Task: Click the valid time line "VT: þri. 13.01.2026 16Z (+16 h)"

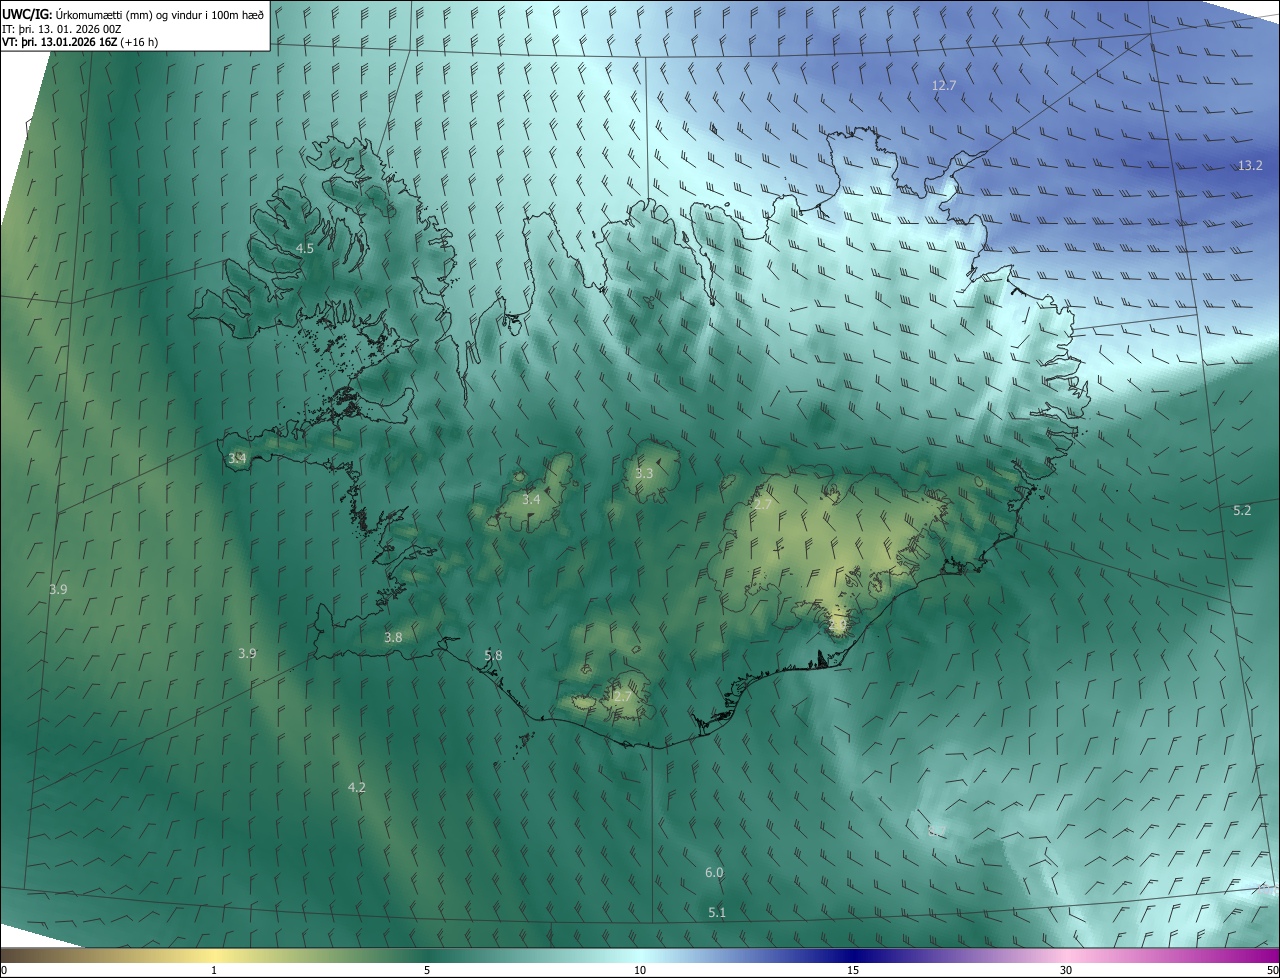Action: click(80, 42)
